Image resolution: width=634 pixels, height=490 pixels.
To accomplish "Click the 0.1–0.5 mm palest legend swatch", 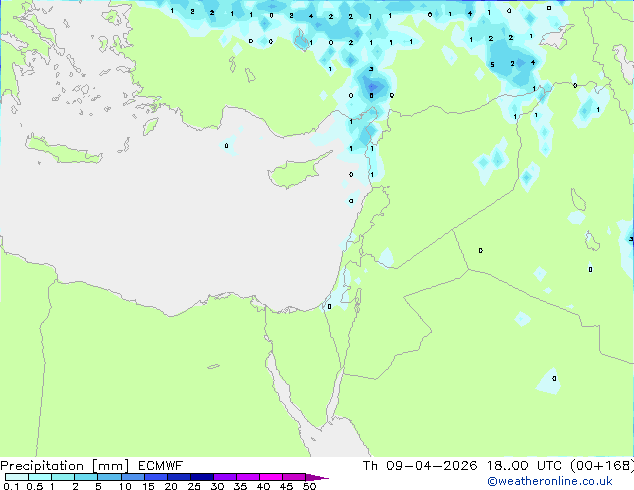I will 17,477.
